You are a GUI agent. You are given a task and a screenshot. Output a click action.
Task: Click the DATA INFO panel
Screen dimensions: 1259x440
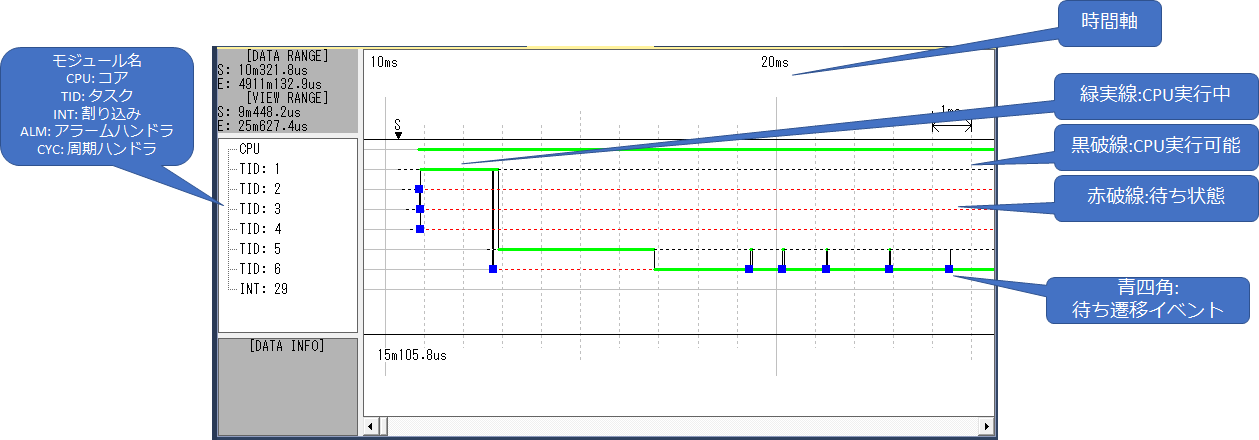click(x=287, y=385)
